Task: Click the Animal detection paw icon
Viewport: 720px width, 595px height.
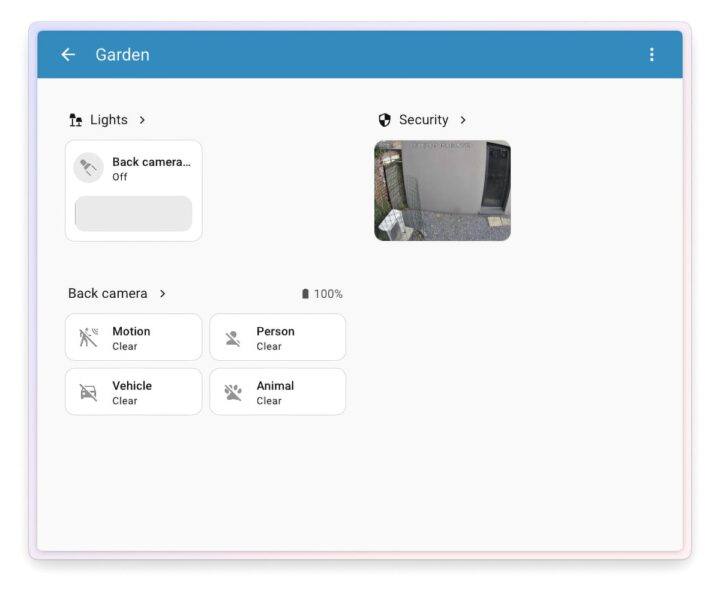Action: click(233, 392)
